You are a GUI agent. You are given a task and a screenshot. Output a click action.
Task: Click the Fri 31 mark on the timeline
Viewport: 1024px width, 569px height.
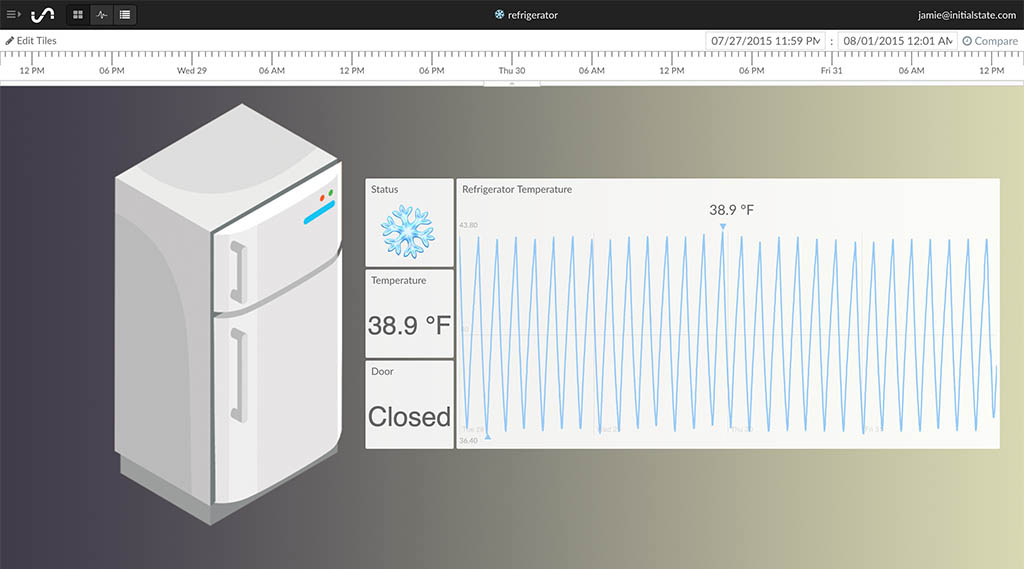pyautogui.click(x=831, y=71)
